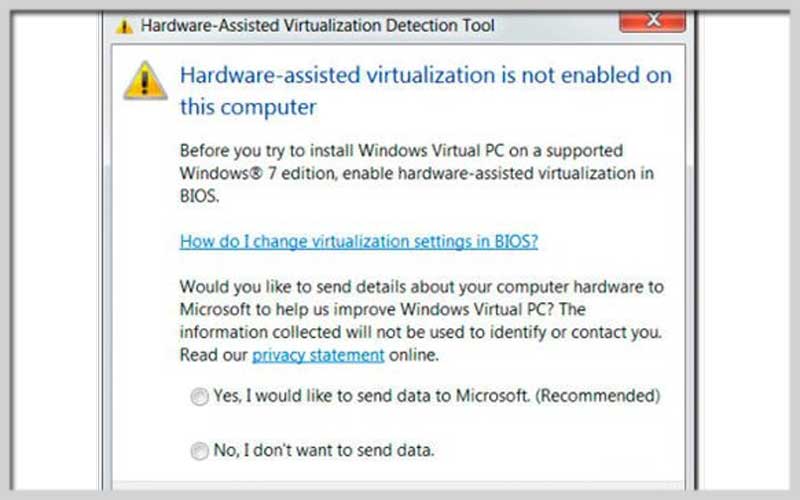This screenshot has height=500, width=800.
Task: Click the 'Microsoft to help us improve Windows Virtual PC?' line
Action: click(382, 309)
